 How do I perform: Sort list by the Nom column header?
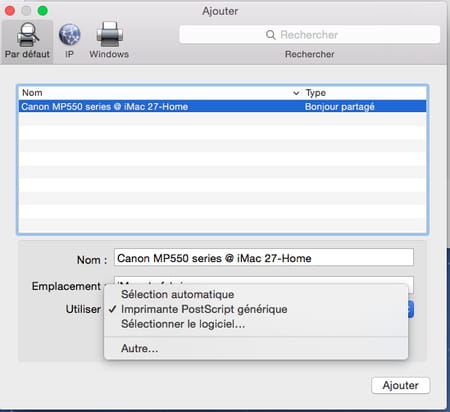pyautogui.click(x=32, y=93)
